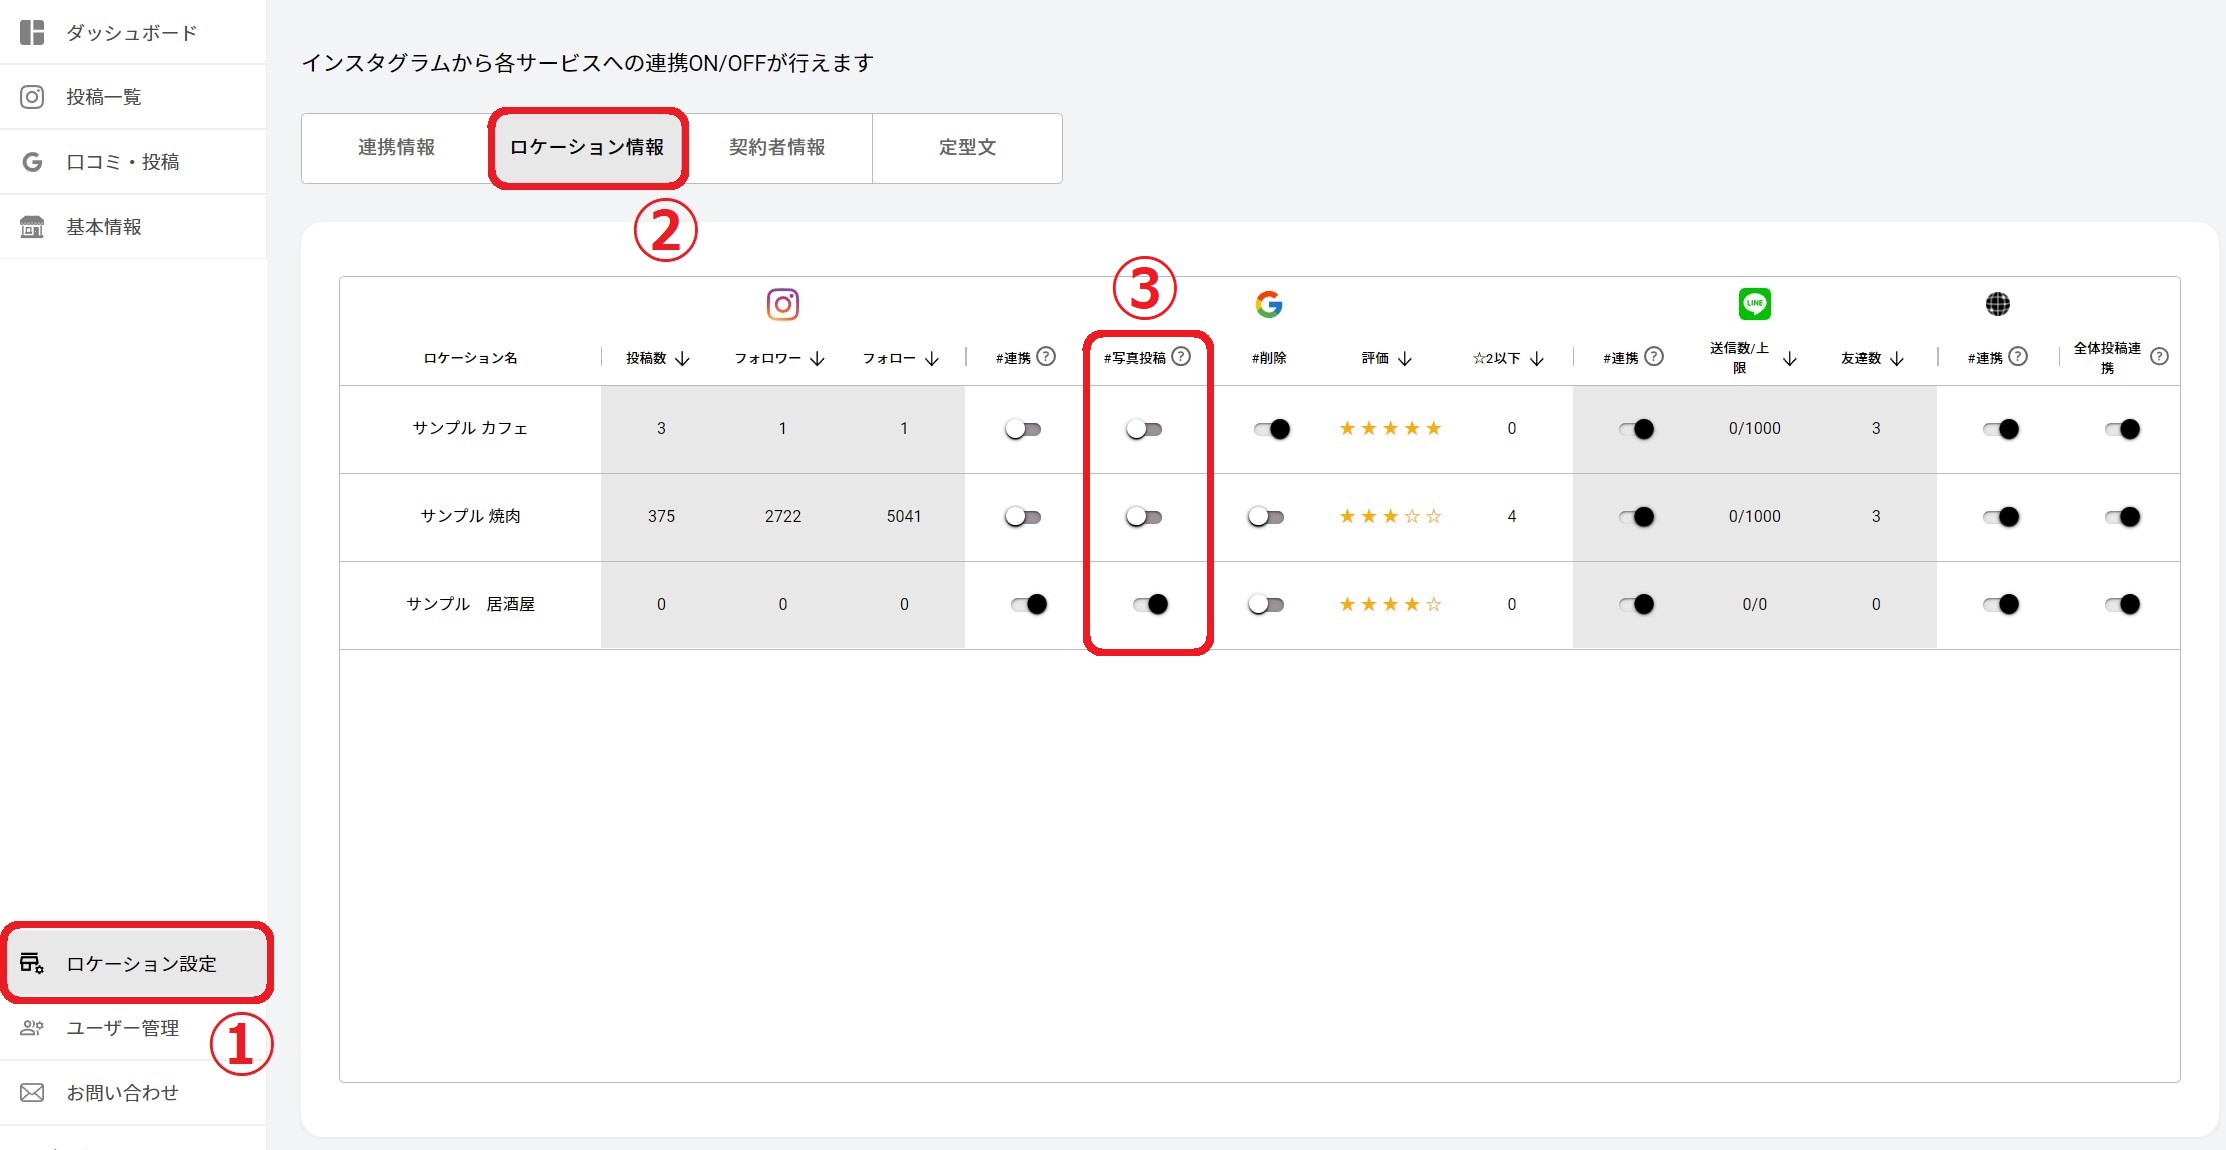Click the Google logo icon in table header
2226x1150 pixels.
[1268, 304]
